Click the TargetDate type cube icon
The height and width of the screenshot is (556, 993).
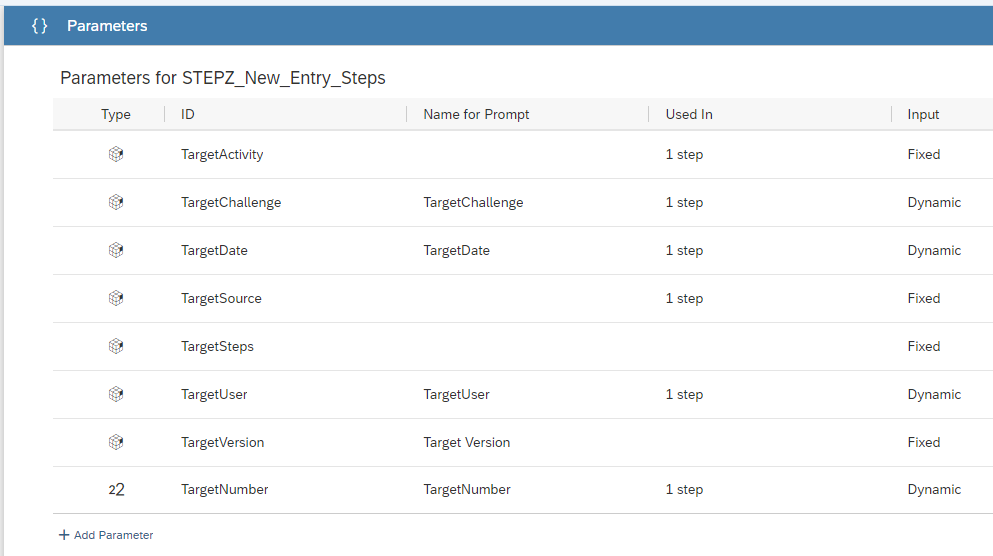coord(116,250)
